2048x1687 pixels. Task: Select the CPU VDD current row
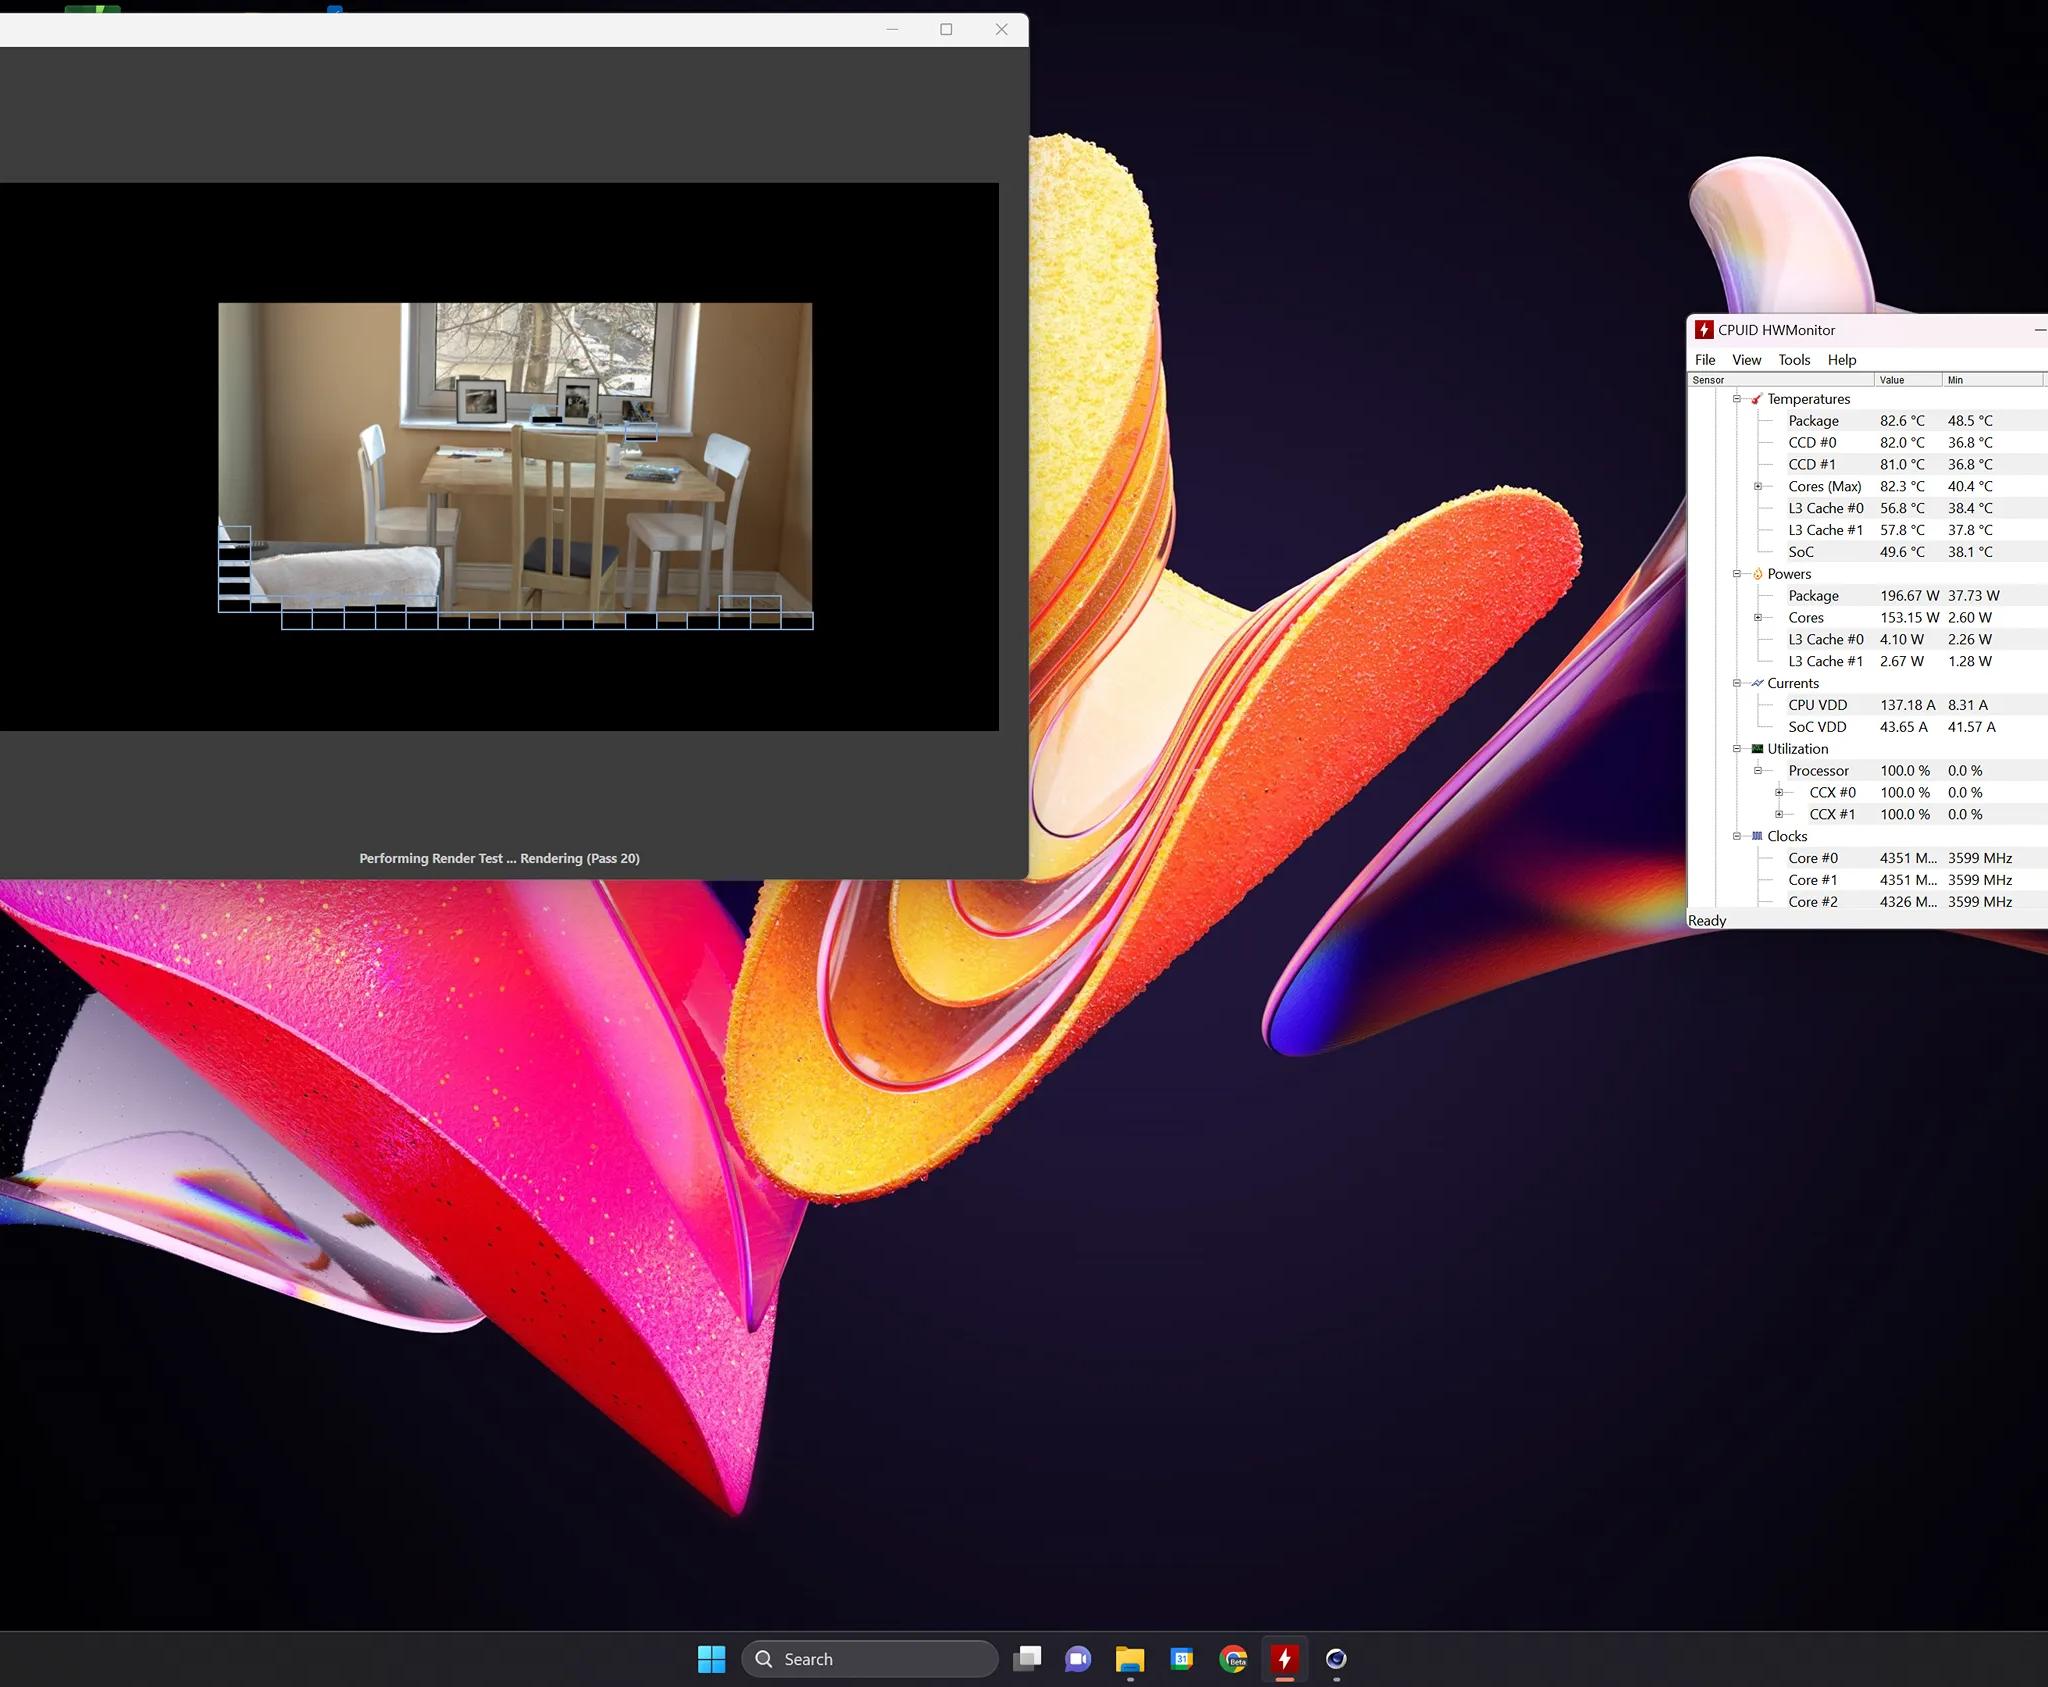[x=1917, y=705]
